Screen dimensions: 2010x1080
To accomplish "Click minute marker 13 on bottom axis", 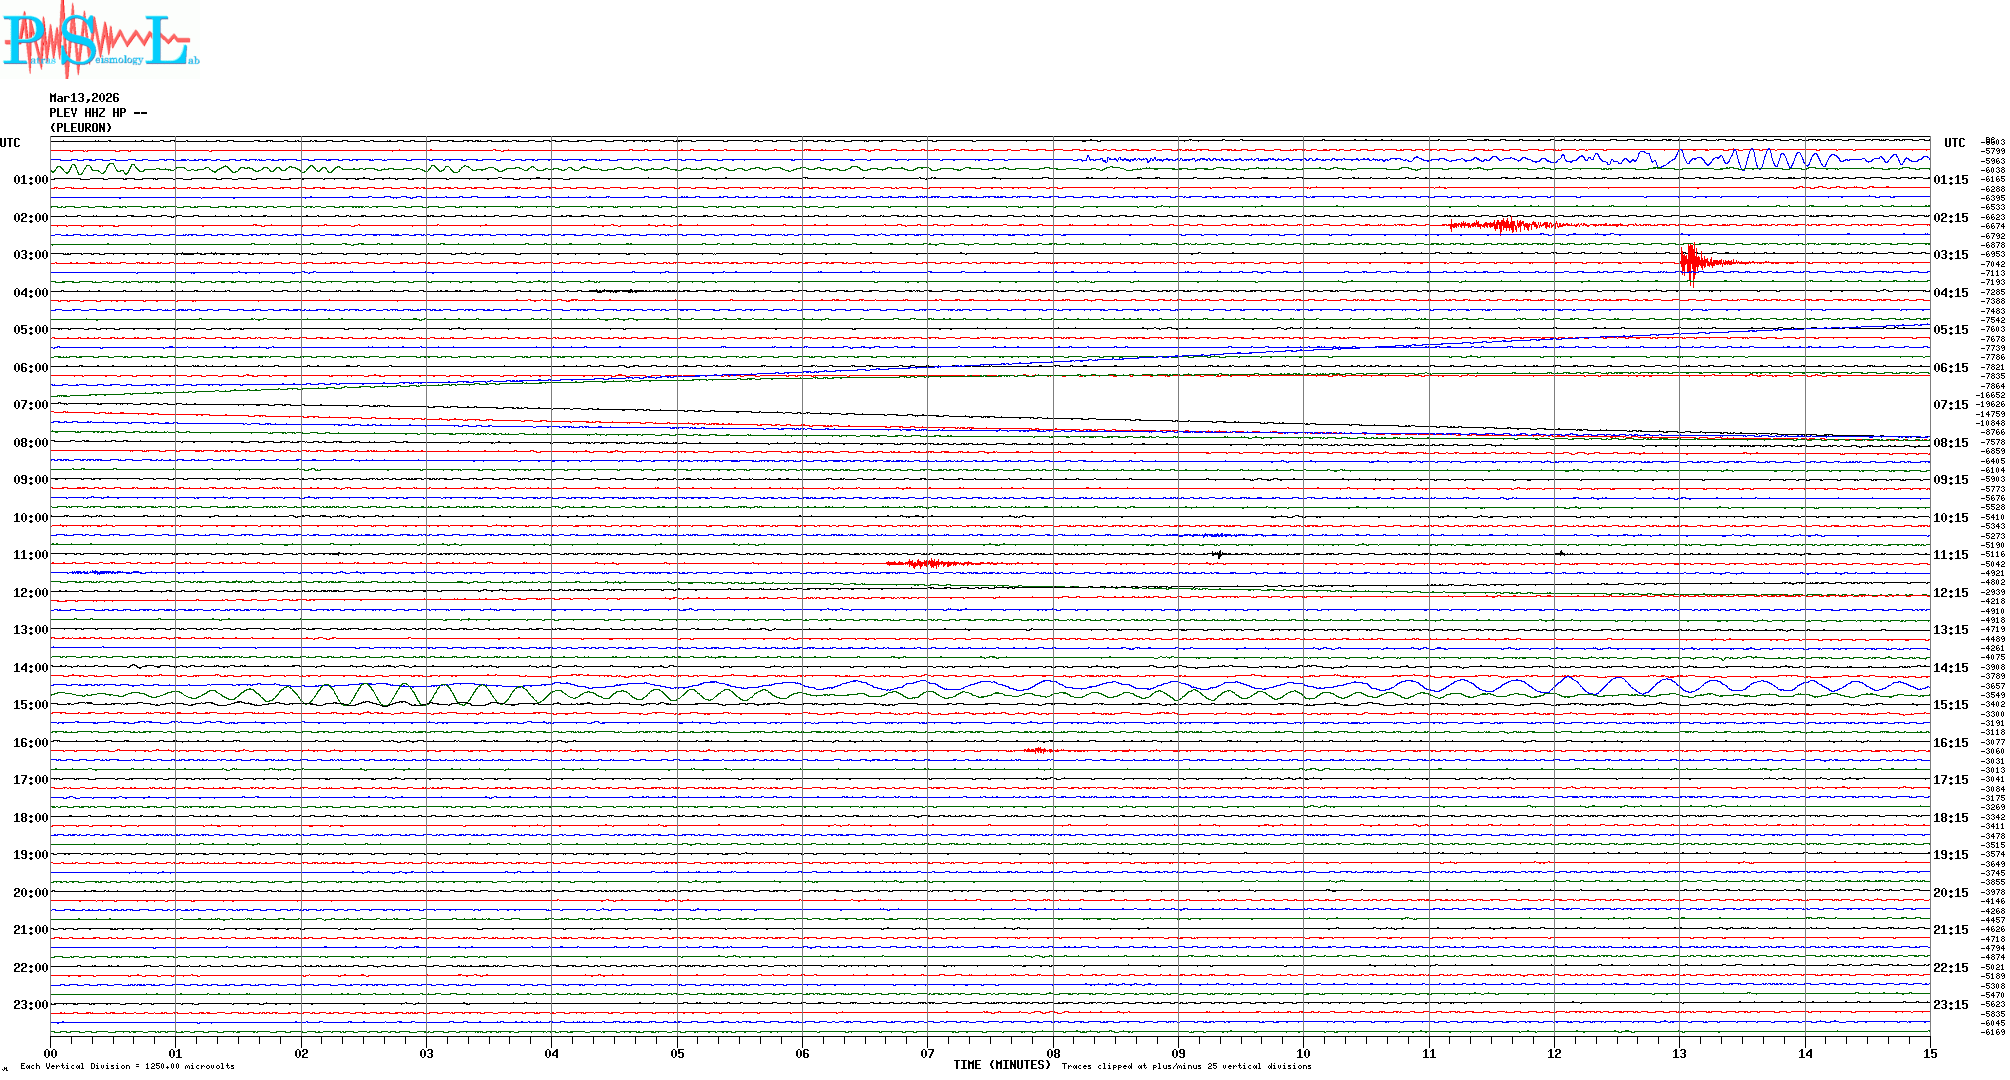I will 1679,1053.
